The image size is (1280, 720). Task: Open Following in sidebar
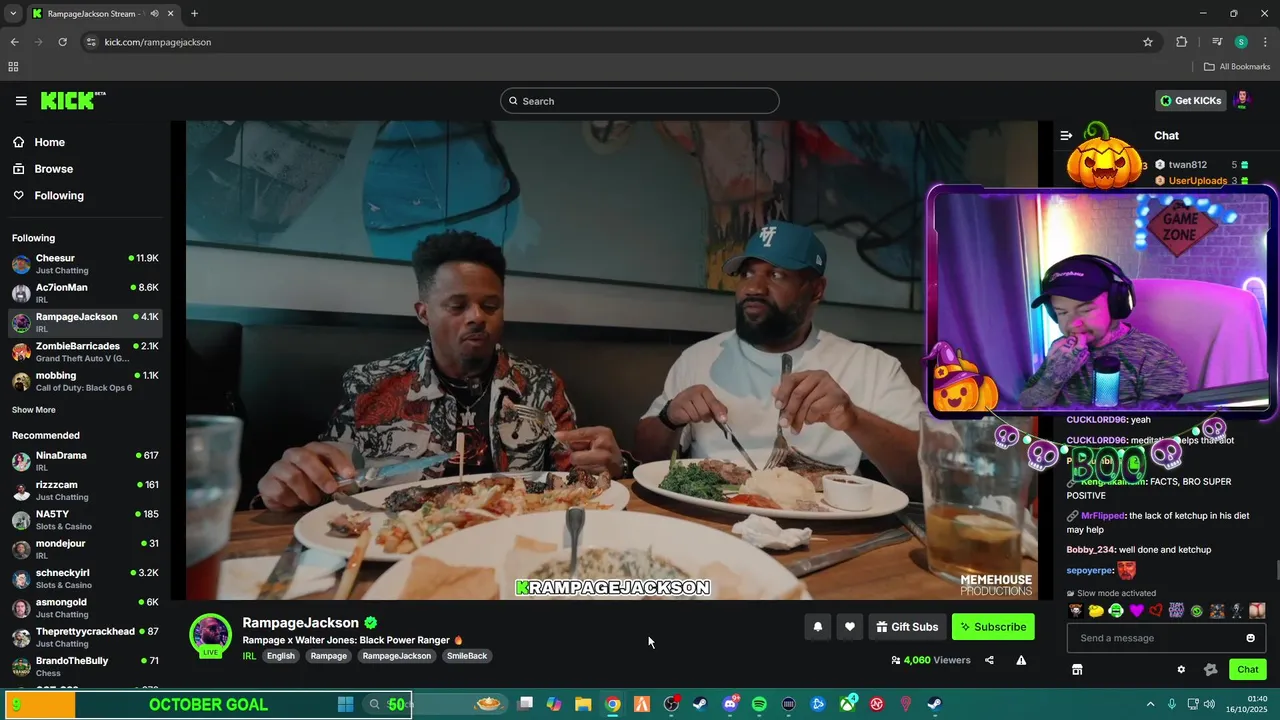(x=85, y=196)
